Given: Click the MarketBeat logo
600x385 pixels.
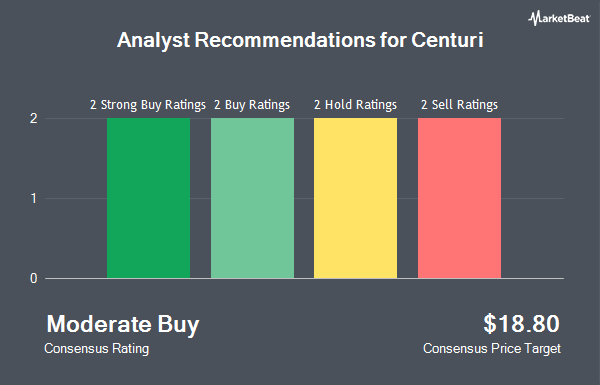Looking at the screenshot, I should [559, 18].
